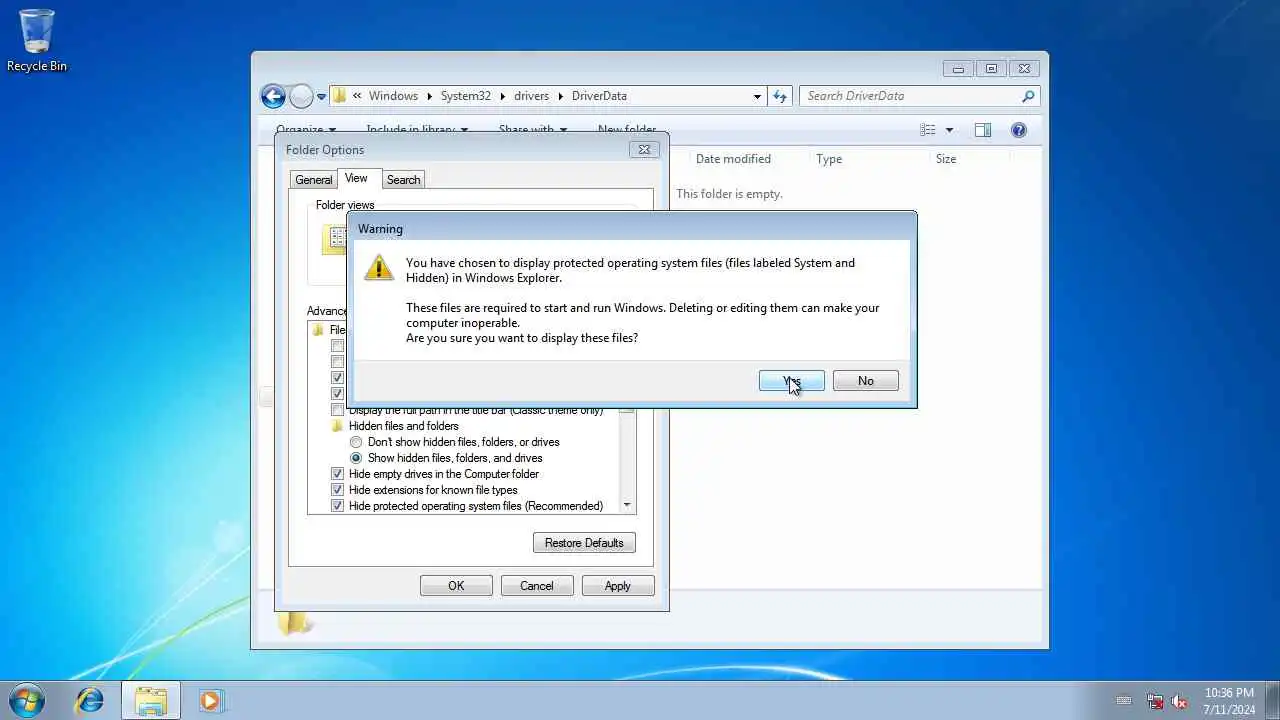The image size is (1280, 720).
Task: Click Cancel in Folder Options
Action: point(537,586)
